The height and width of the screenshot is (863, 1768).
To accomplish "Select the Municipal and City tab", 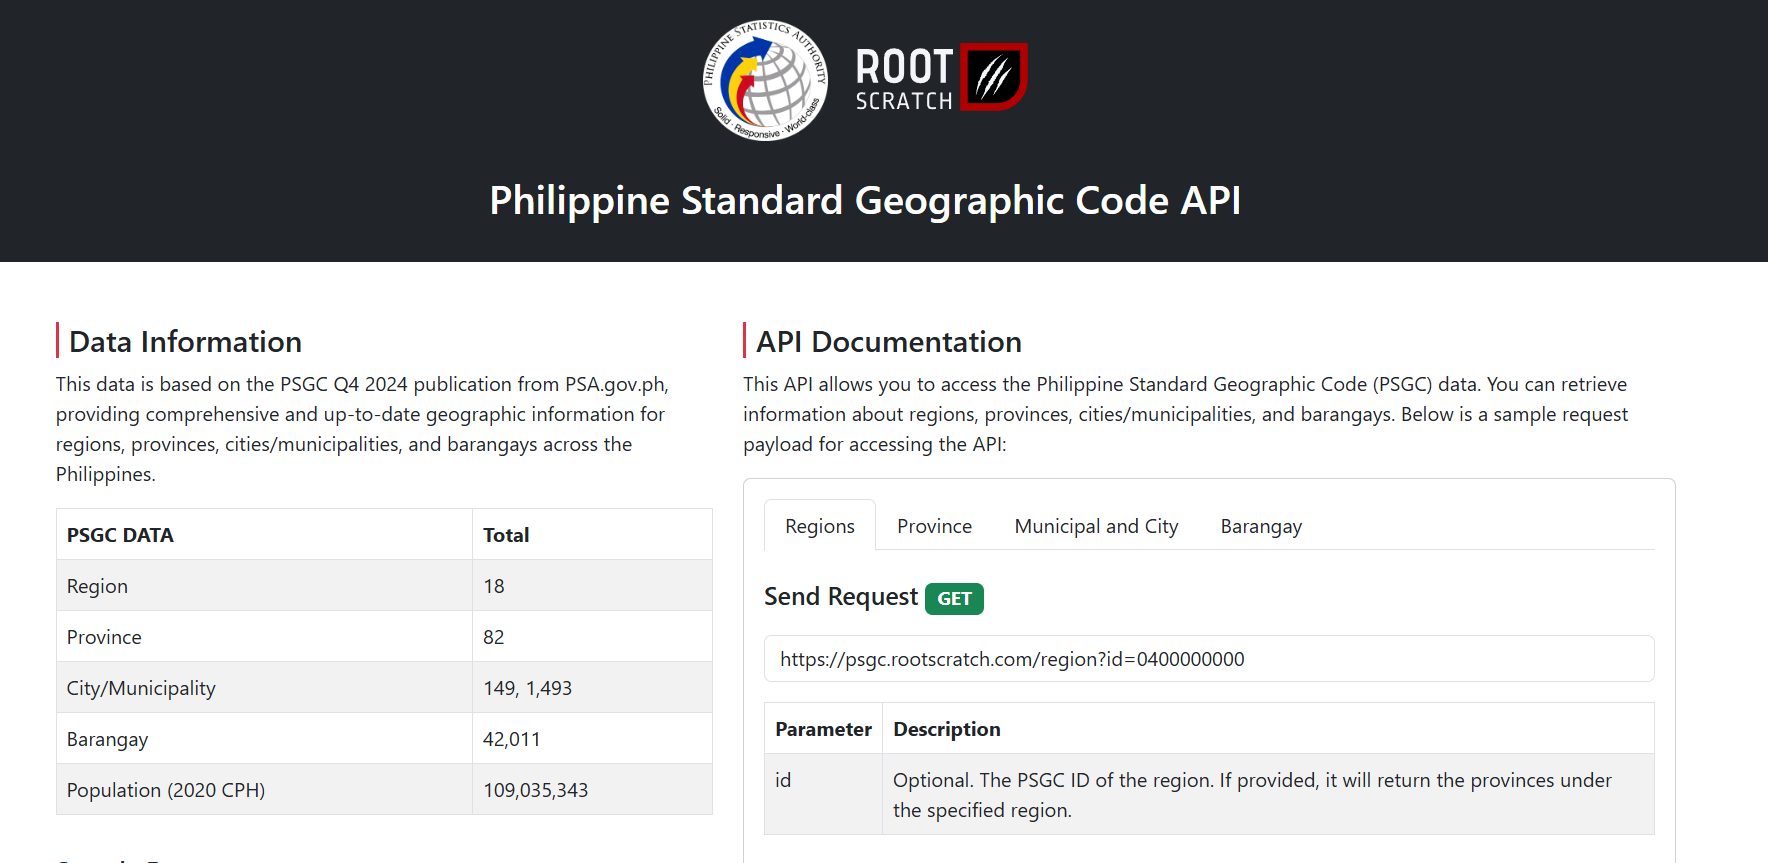I will point(1096,526).
